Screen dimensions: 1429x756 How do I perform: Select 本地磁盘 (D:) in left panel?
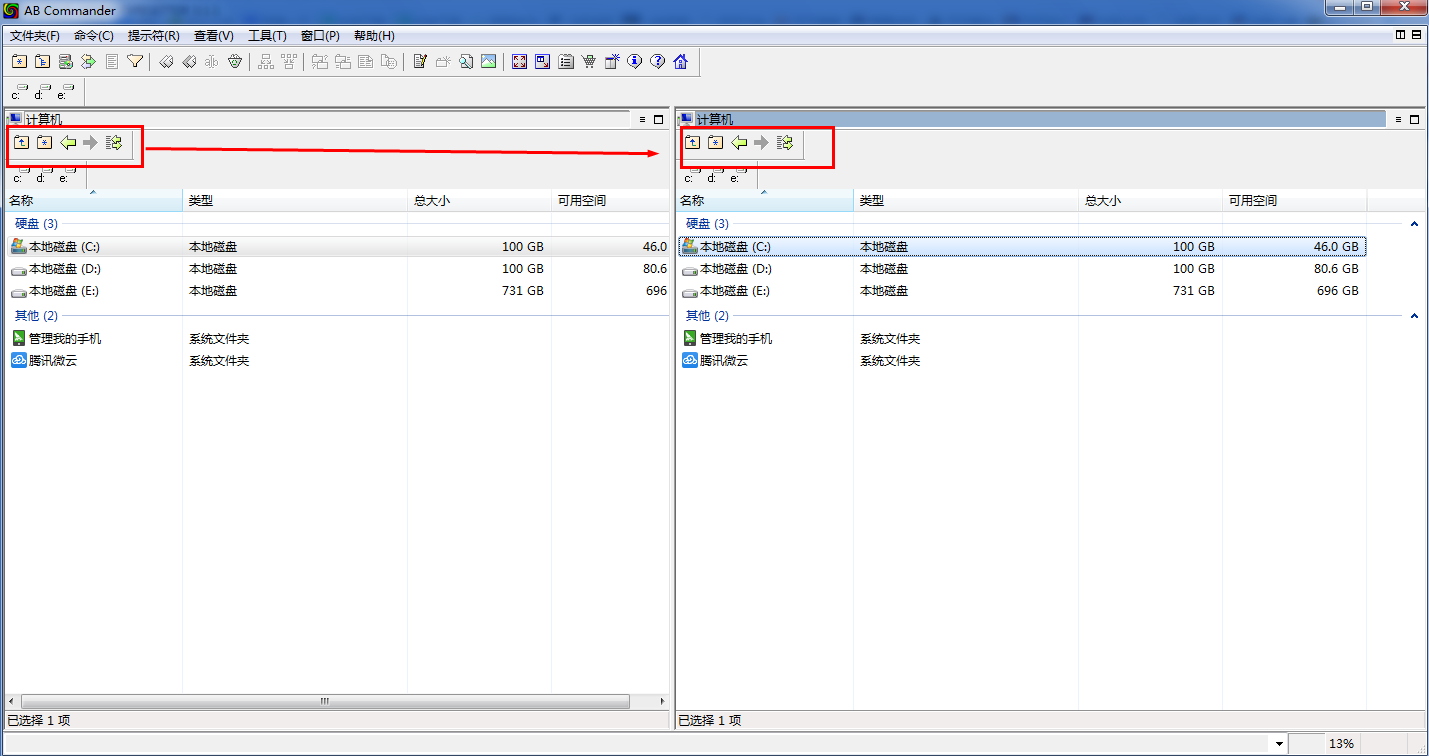click(336, 269)
